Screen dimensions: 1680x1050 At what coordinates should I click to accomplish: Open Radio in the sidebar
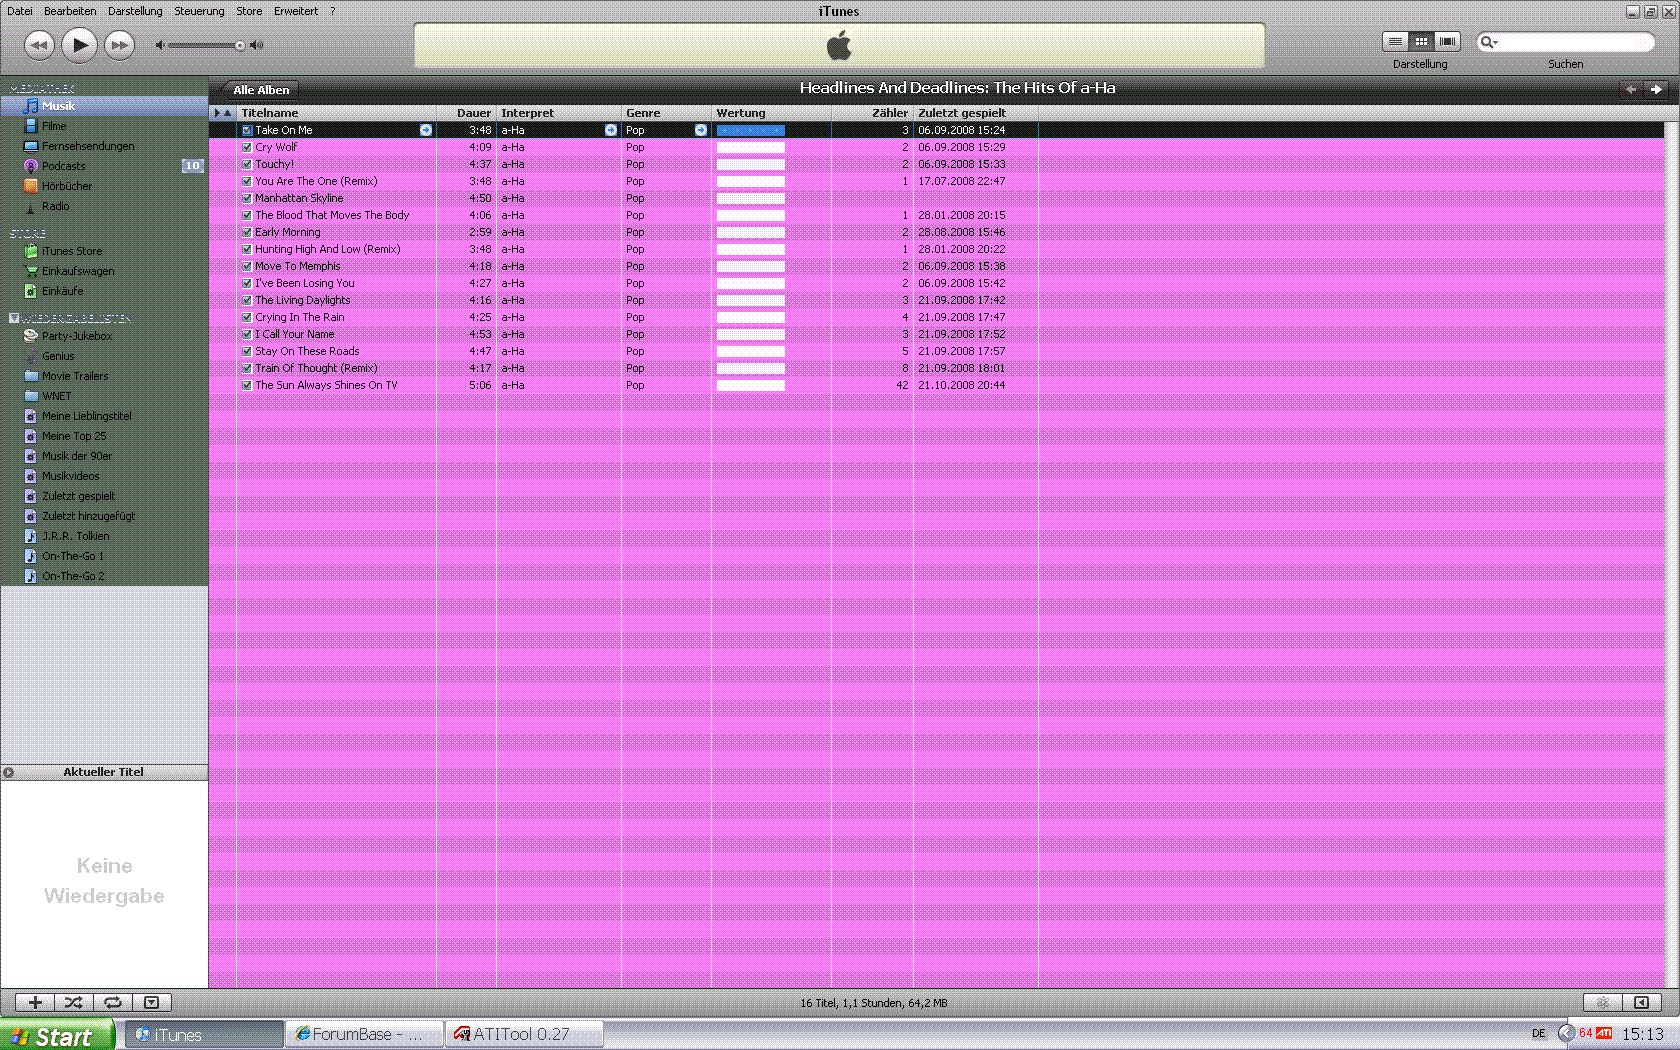pos(104,206)
